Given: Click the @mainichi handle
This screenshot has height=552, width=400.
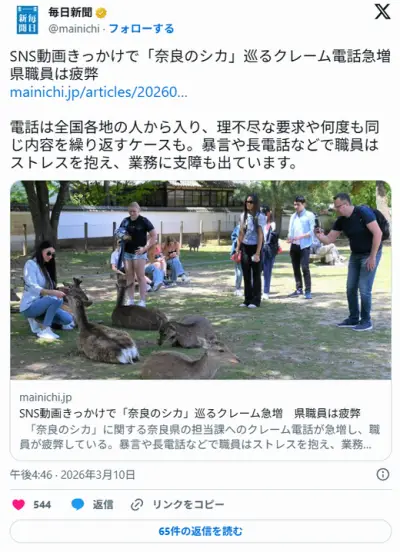Looking at the screenshot, I should pyautogui.click(x=74, y=29).
